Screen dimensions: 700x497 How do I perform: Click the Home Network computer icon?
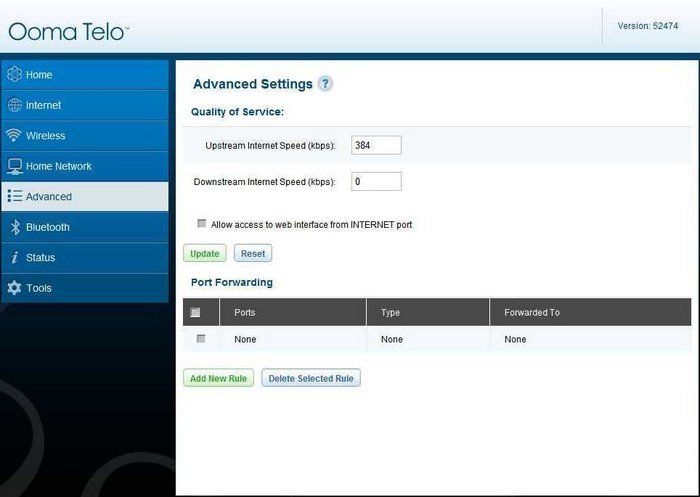tap(14, 166)
